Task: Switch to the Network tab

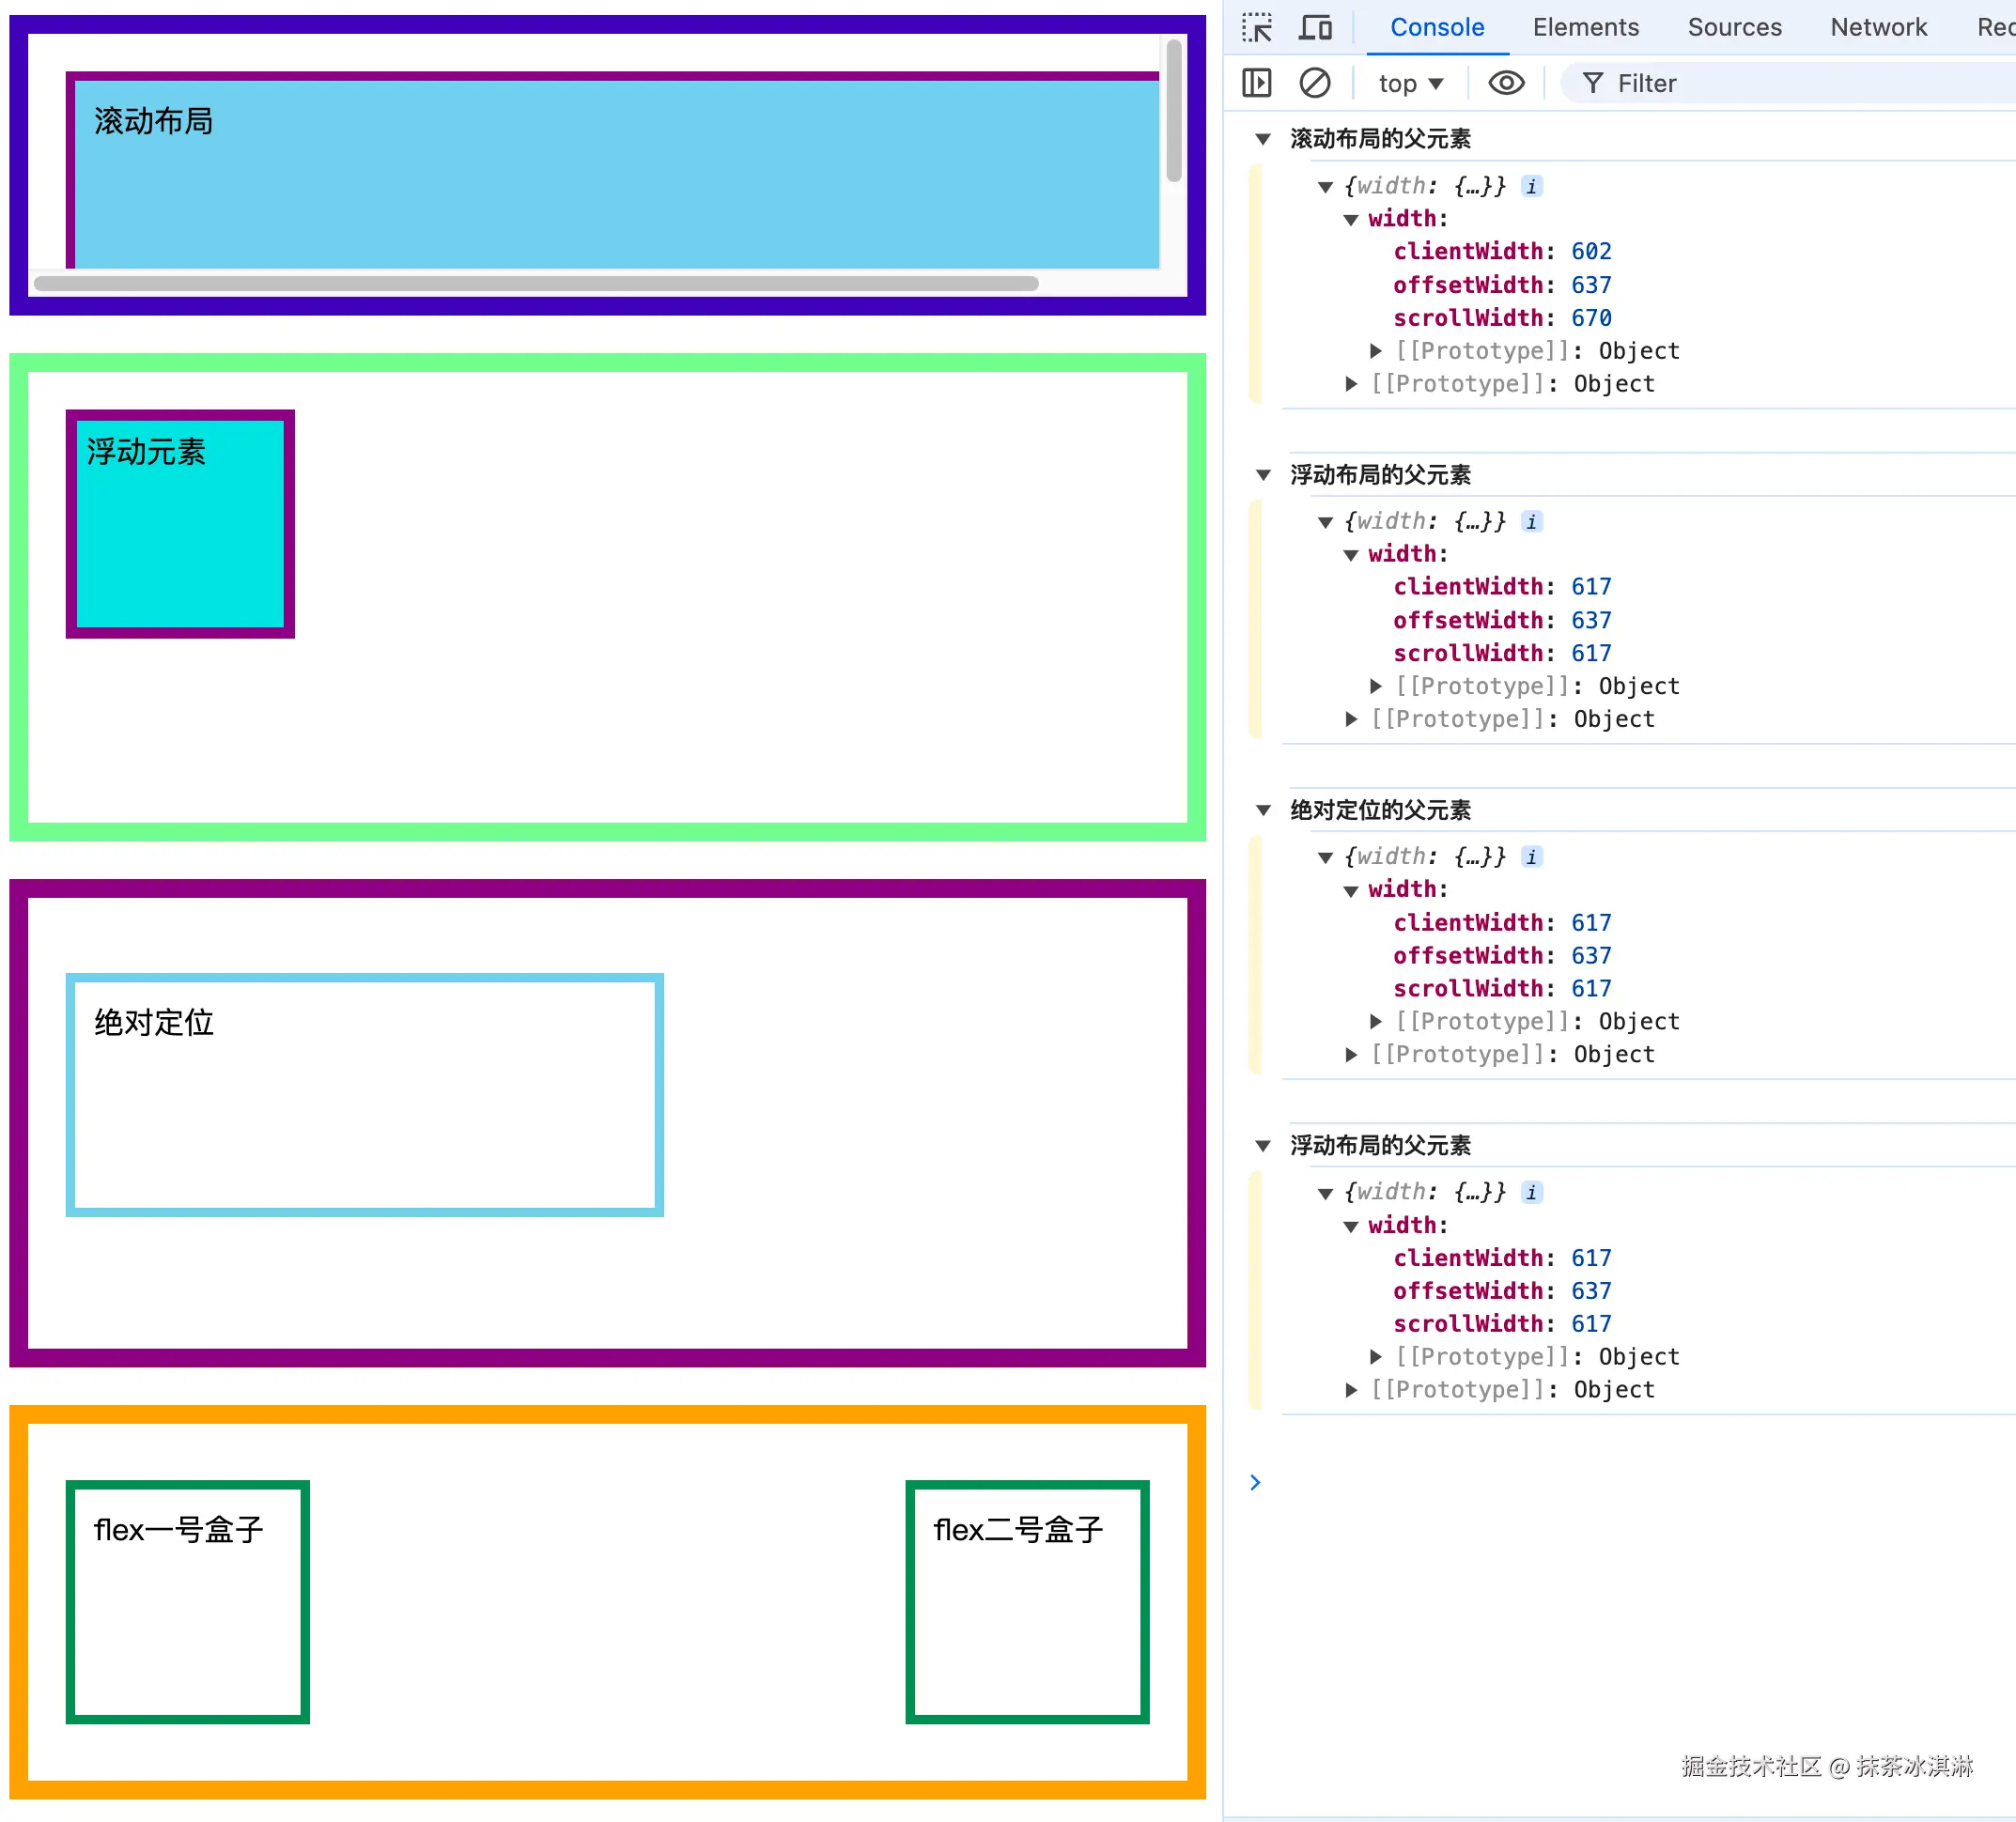Action: point(1878,27)
